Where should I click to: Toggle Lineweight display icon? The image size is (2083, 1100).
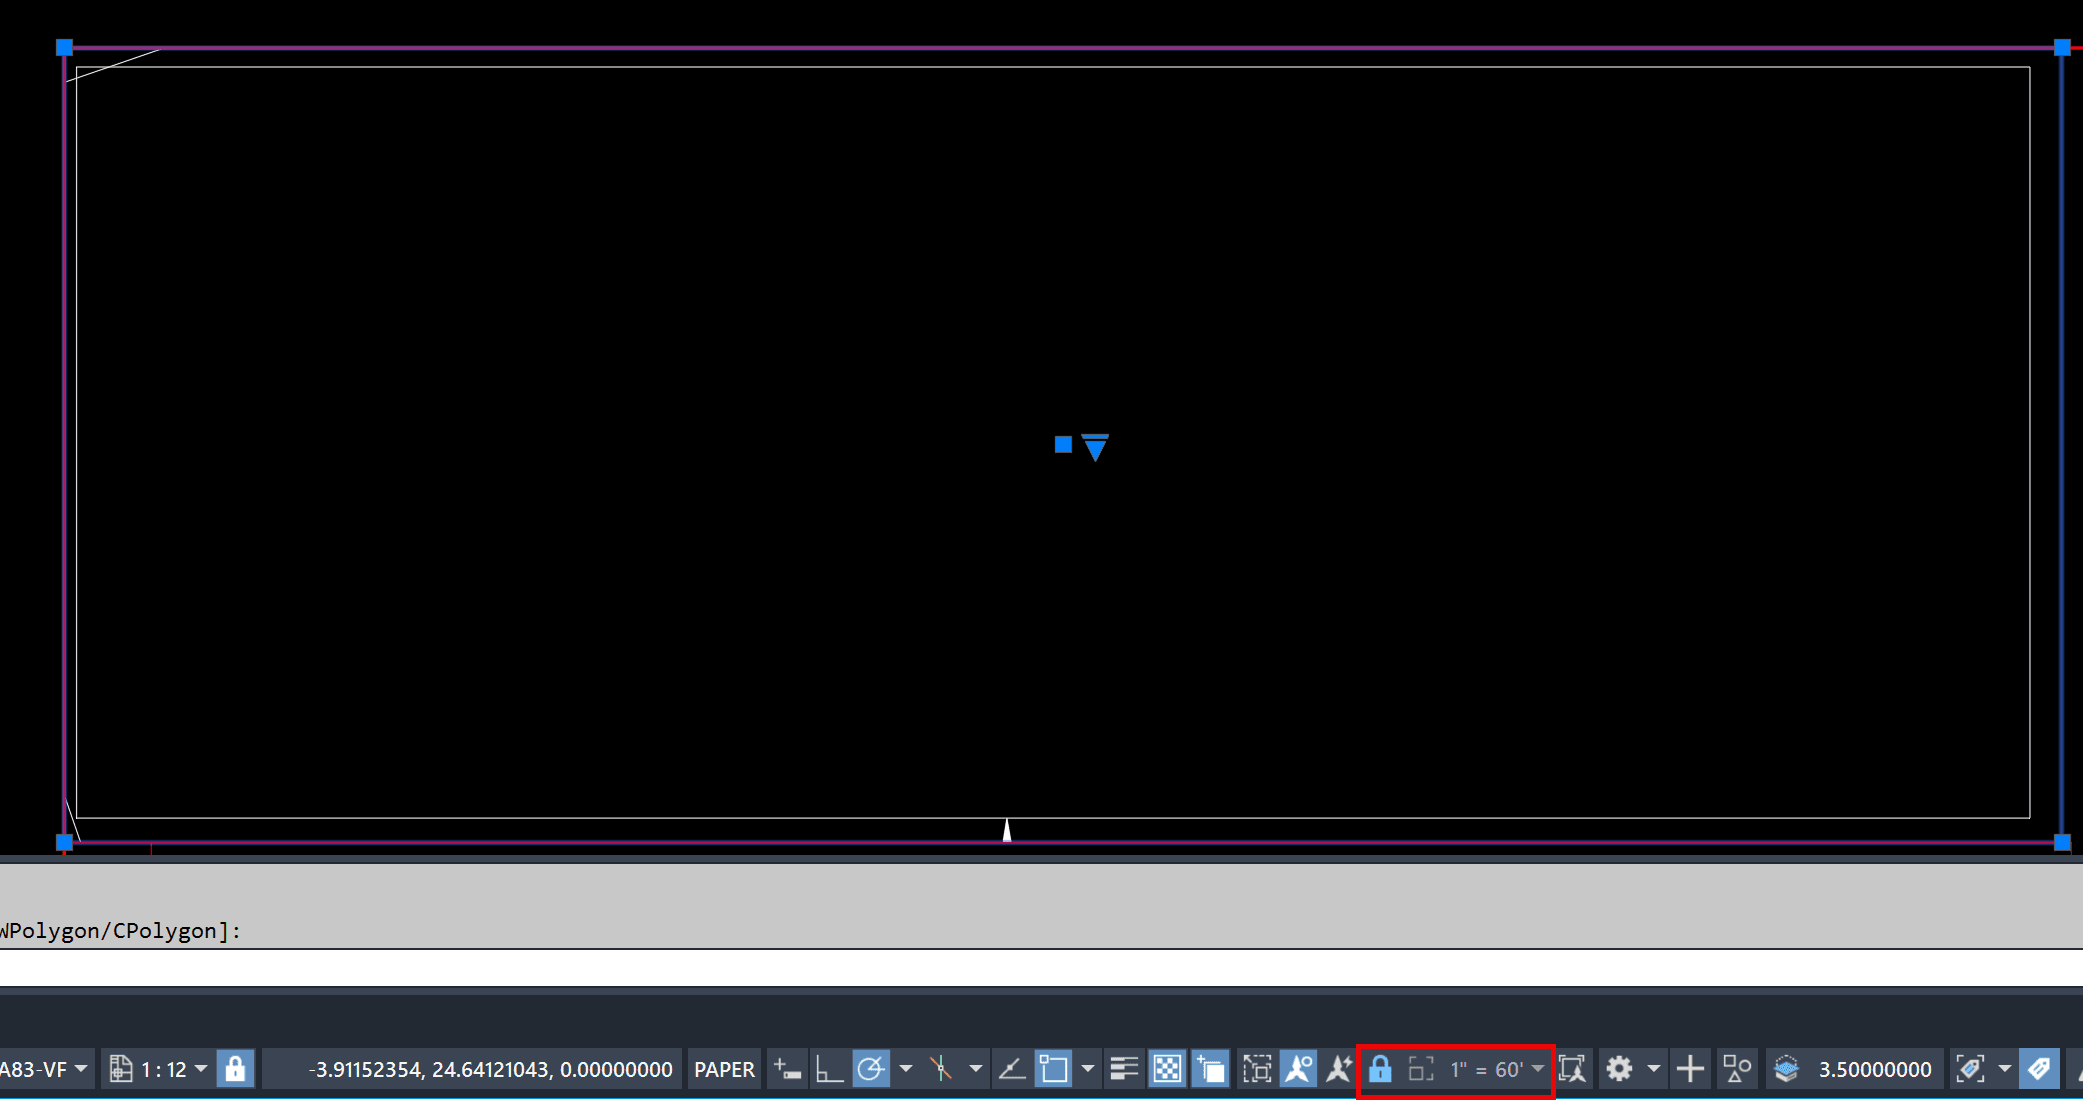[1124, 1069]
